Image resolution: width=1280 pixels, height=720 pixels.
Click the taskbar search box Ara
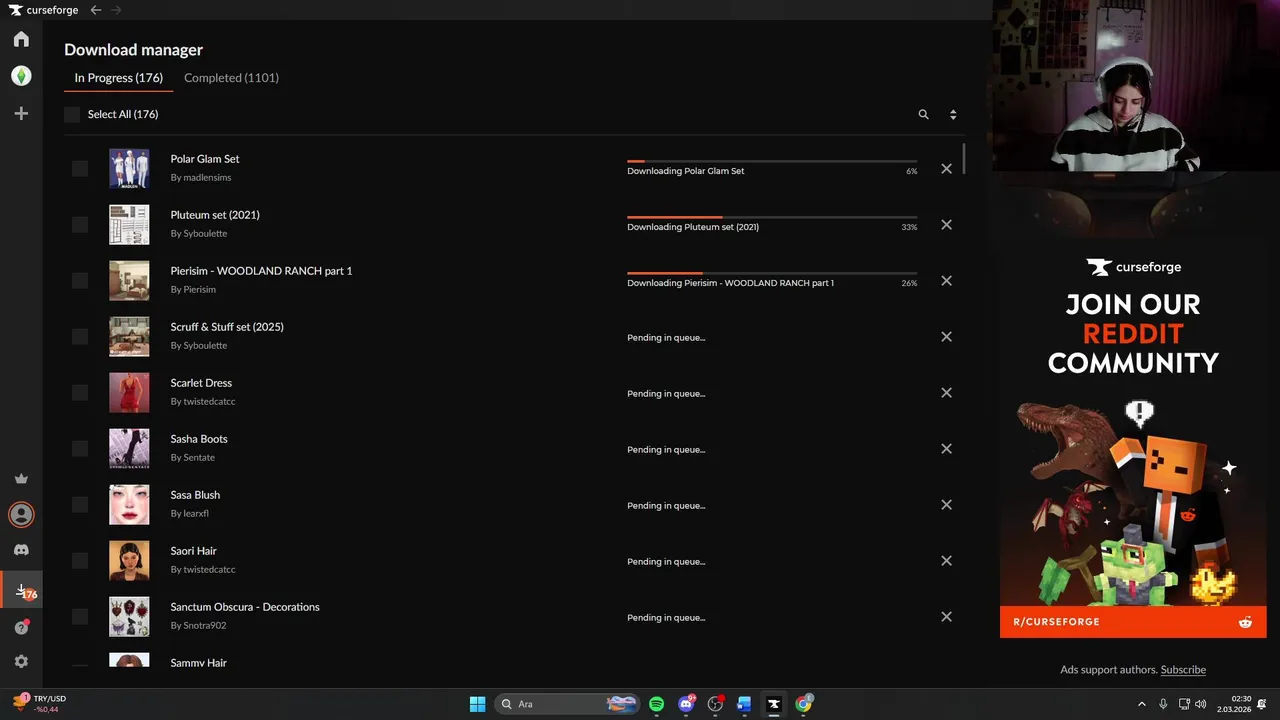tap(568, 704)
